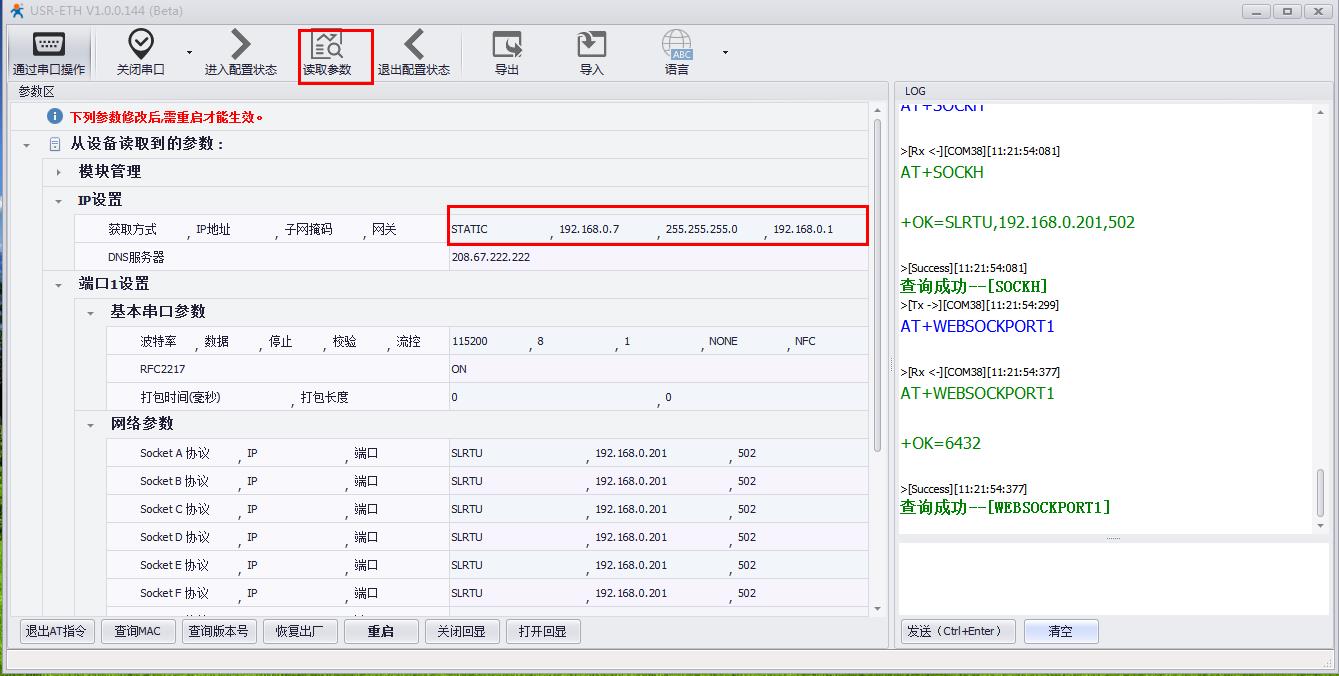Collapse the IP设置 section
1339x676 pixels.
point(59,200)
